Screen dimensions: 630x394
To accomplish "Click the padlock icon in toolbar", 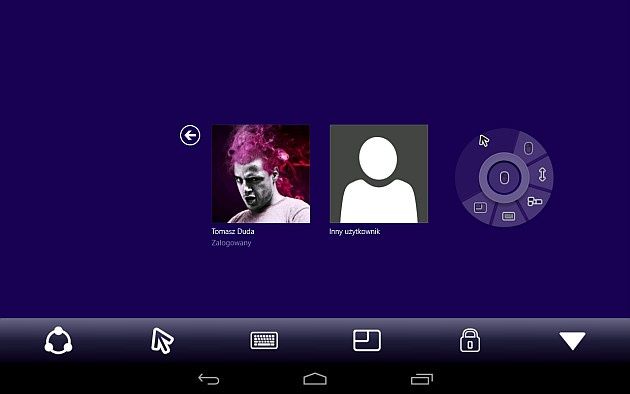I will pyautogui.click(x=470, y=341).
